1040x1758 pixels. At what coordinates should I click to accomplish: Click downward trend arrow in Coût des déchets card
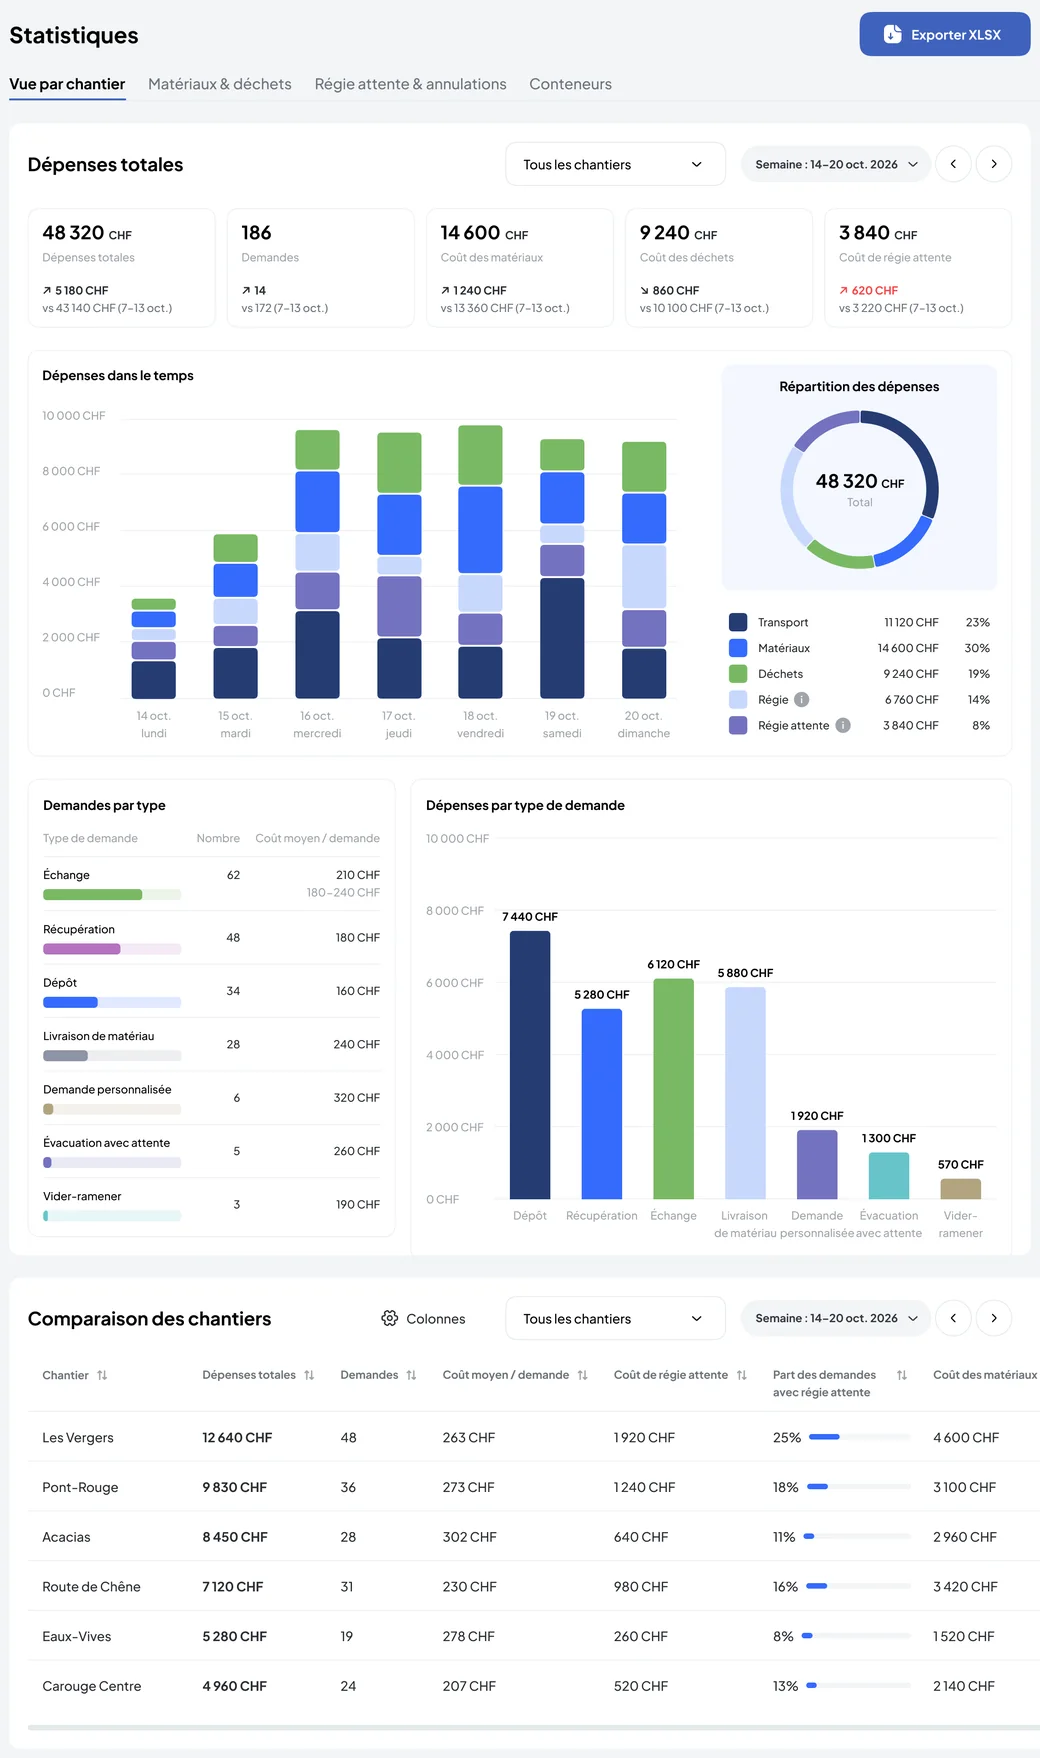[x=644, y=290]
